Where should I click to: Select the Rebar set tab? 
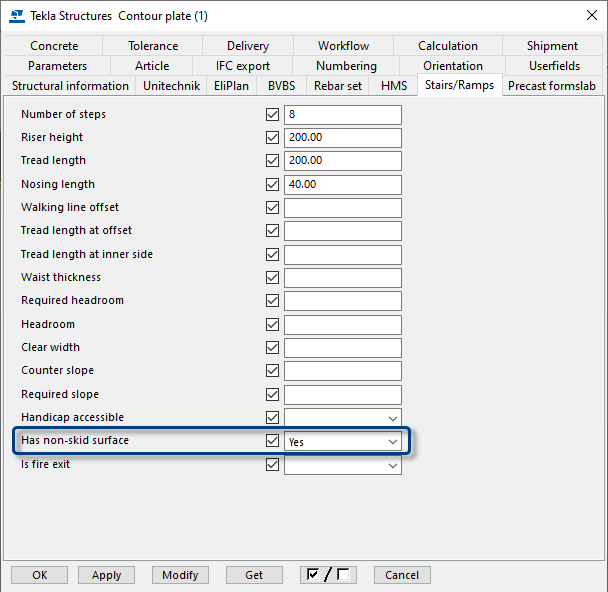click(338, 86)
